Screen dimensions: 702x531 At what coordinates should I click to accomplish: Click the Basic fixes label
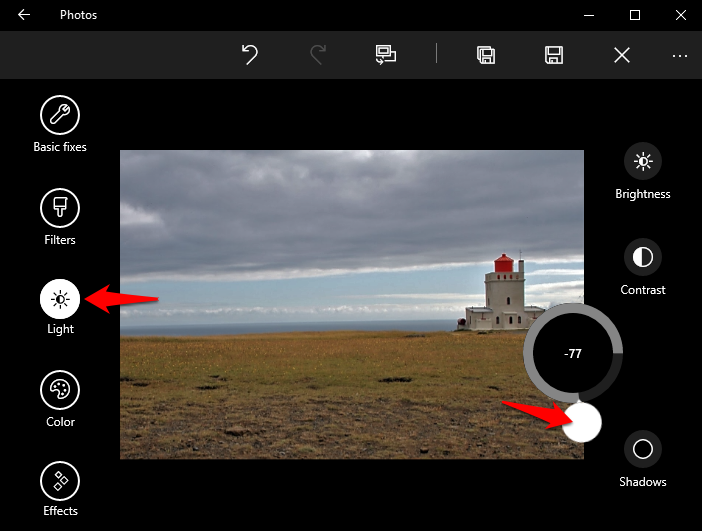(x=60, y=147)
